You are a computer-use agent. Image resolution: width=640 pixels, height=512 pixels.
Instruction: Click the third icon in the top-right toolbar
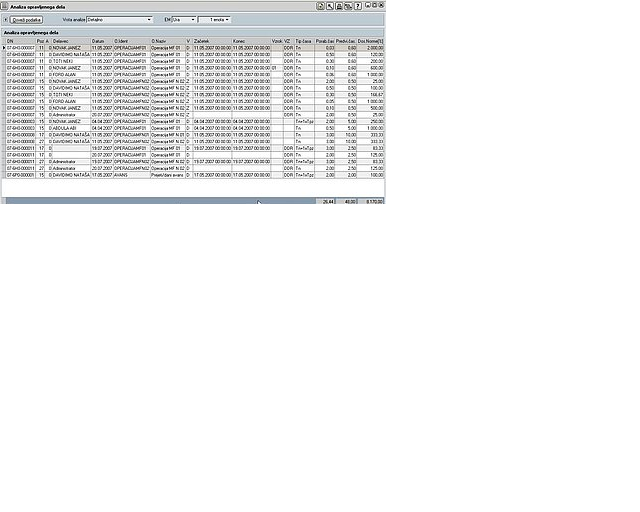(x=338, y=6)
